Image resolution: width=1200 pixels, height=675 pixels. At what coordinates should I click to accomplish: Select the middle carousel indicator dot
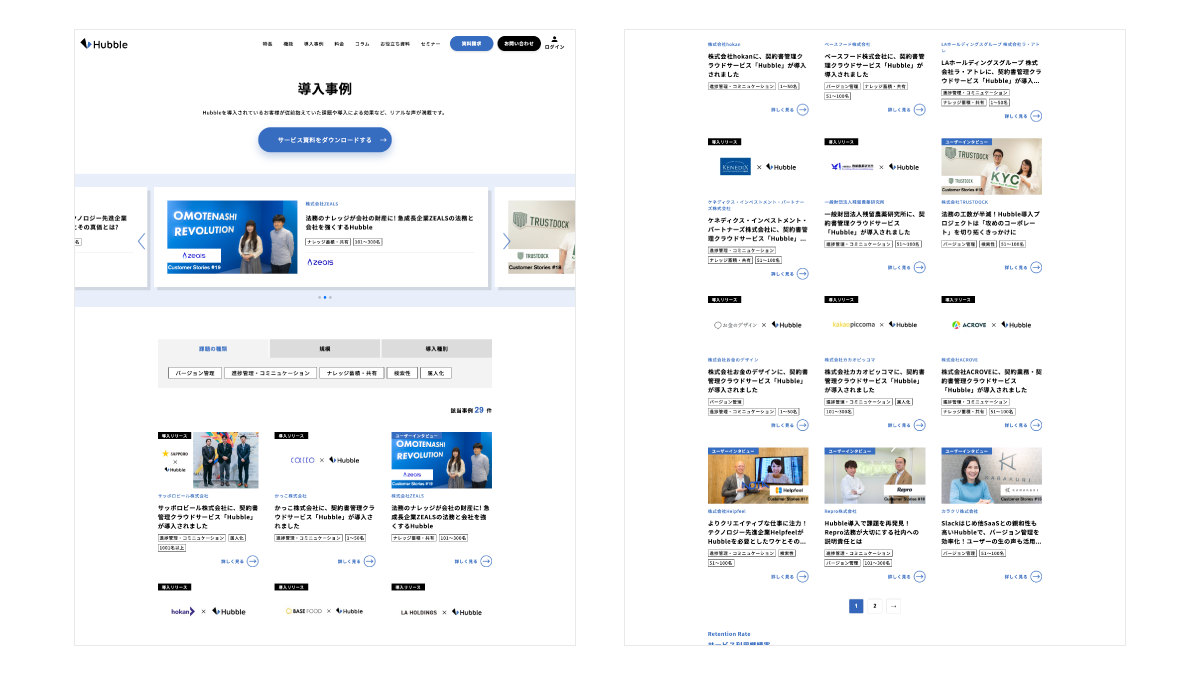(325, 297)
